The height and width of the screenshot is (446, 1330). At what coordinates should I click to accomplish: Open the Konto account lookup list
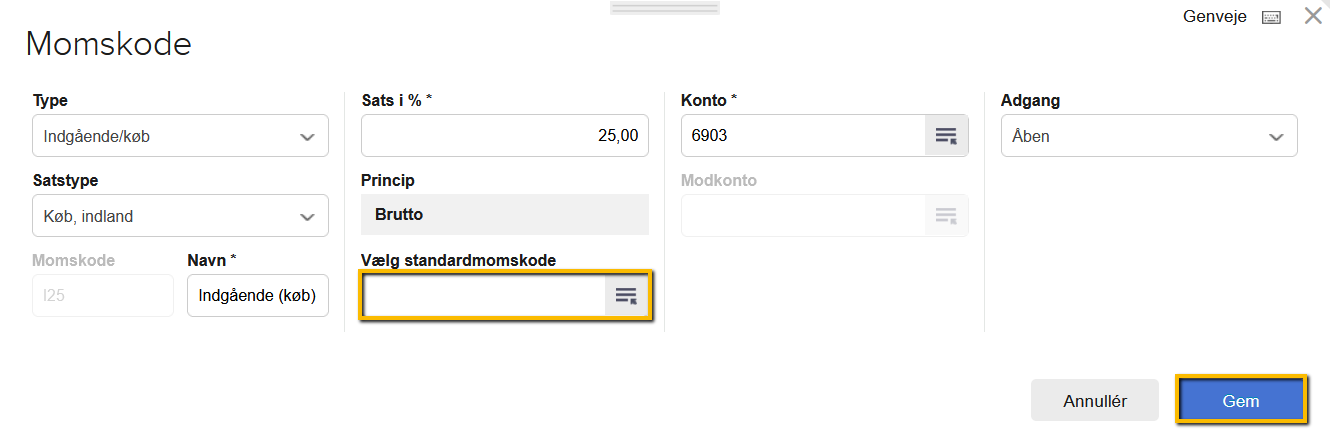click(x=946, y=135)
